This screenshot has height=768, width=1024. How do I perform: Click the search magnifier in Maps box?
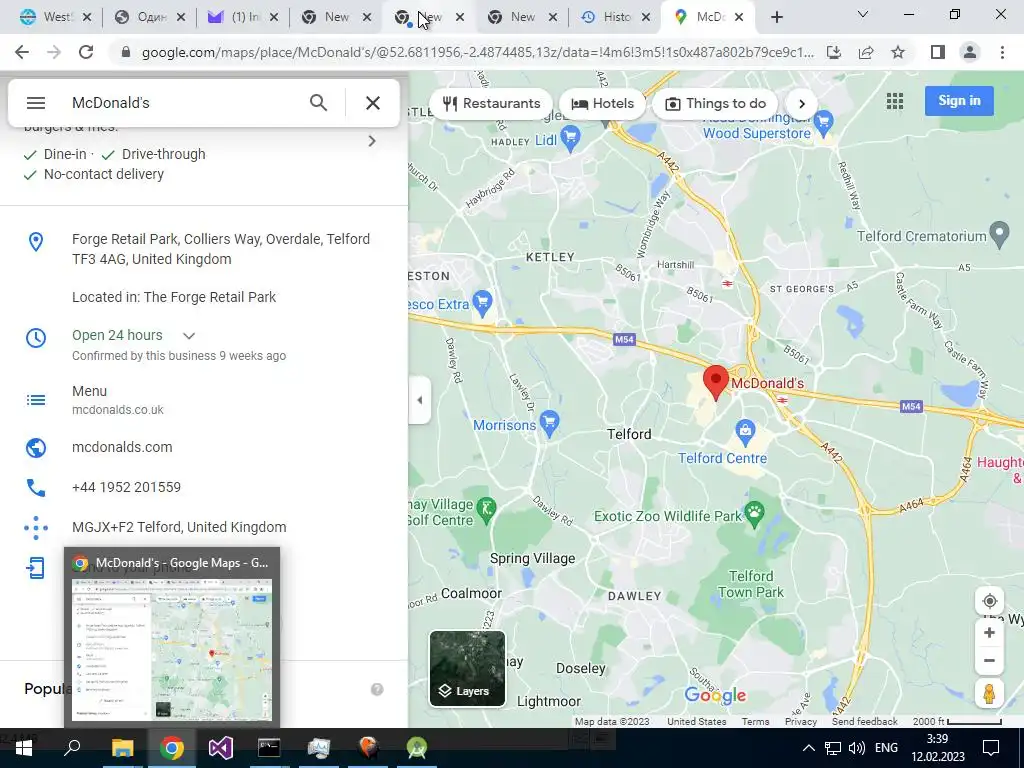click(318, 103)
